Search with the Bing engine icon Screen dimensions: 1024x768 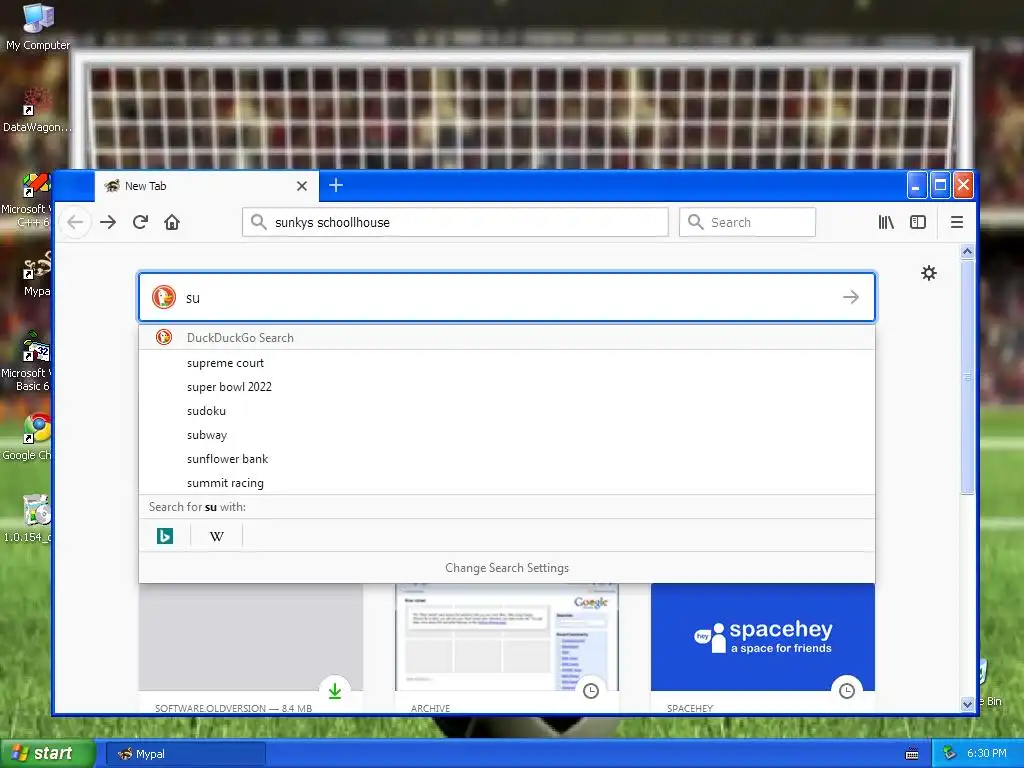pos(165,536)
